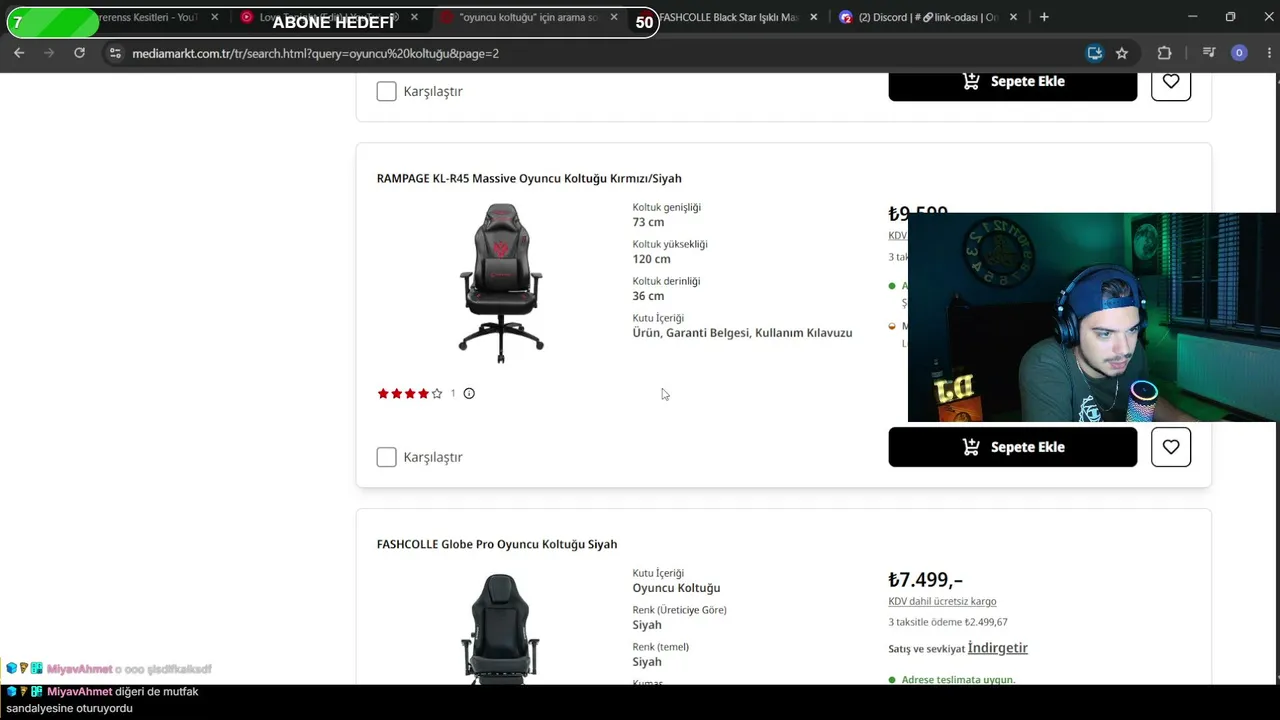1280x720 pixels.
Task: Open the FASHCOLLE Globe Pro chair image
Action: click(x=500, y=628)
